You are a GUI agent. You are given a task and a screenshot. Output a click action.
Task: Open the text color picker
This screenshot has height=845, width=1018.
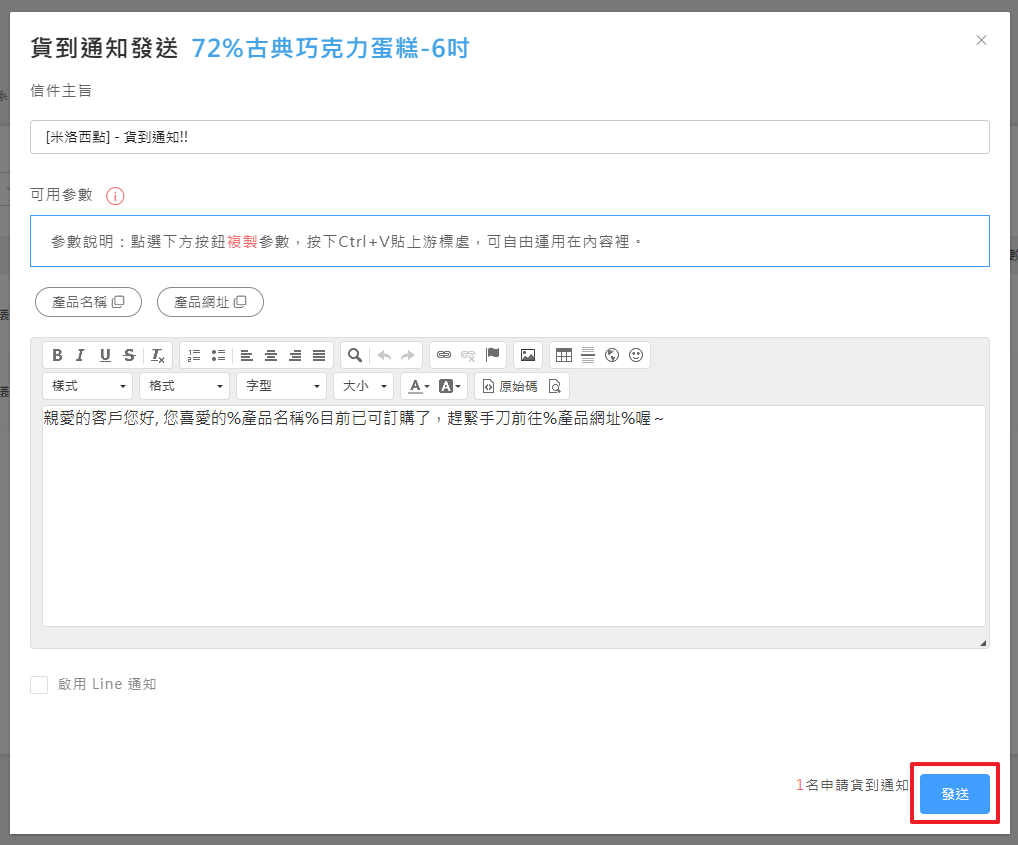coord(416,386)
